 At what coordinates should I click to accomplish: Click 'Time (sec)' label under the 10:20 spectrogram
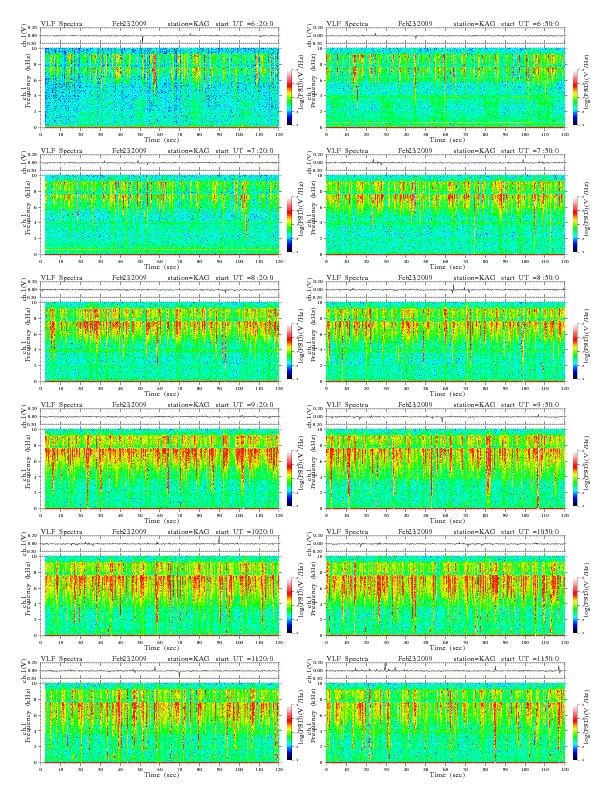[161, 648]
